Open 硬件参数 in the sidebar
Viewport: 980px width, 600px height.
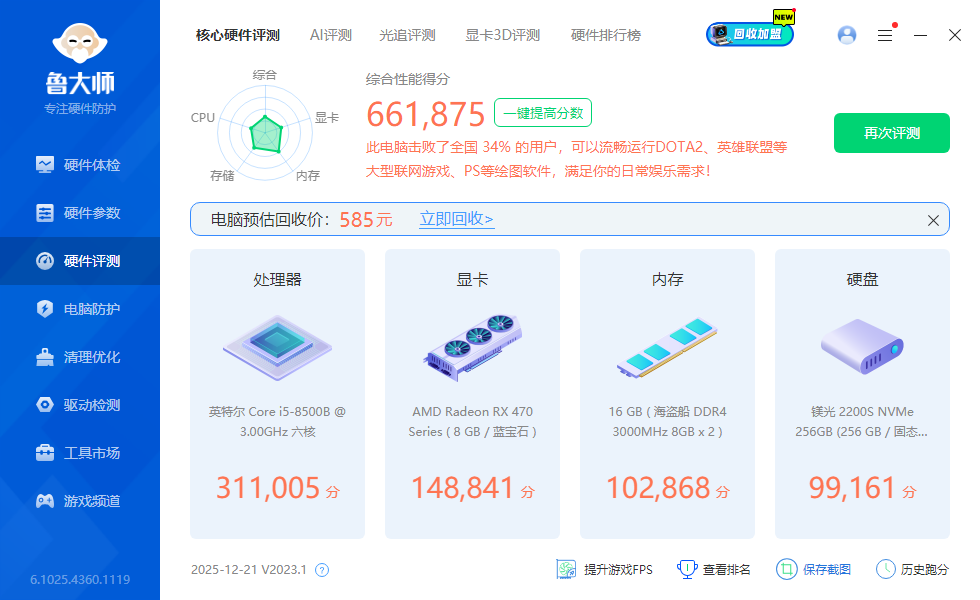(80, 213)
